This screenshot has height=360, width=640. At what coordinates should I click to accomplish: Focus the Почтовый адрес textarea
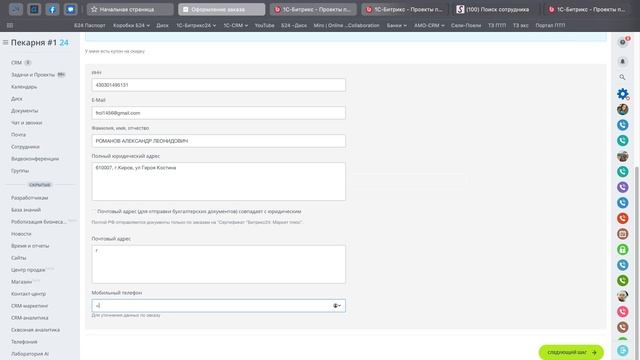pos(218,264)
